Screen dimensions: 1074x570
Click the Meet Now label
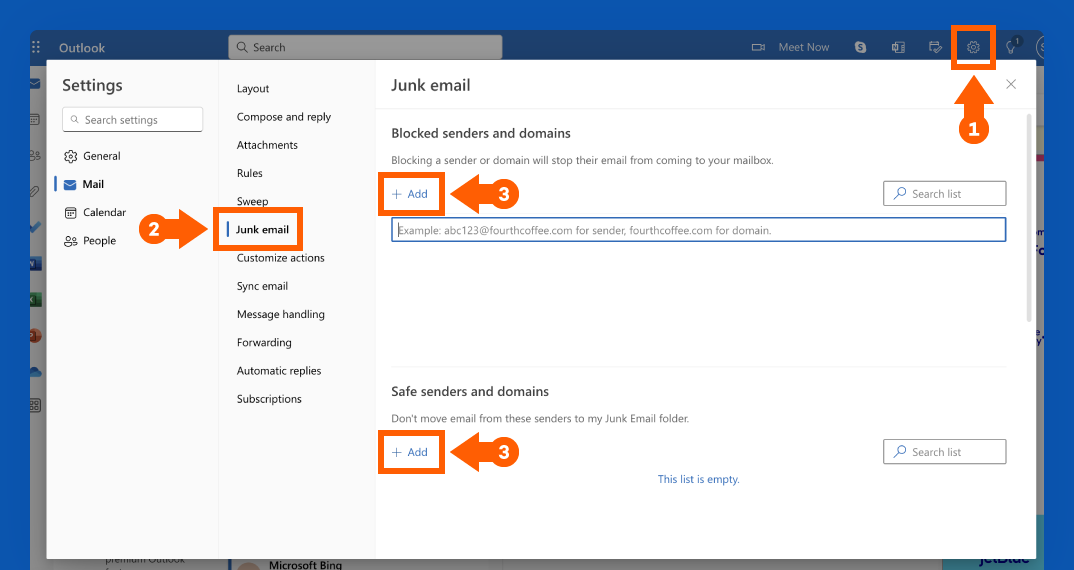click(803, 47)
